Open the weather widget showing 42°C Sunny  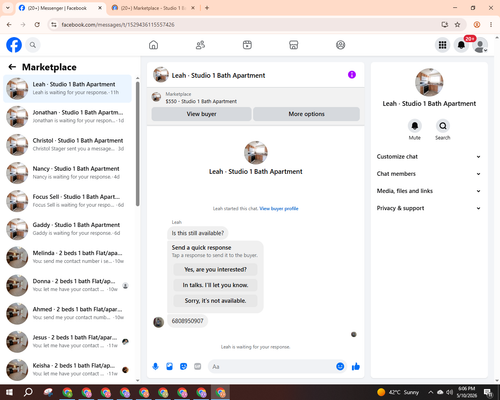click(398, 392)
